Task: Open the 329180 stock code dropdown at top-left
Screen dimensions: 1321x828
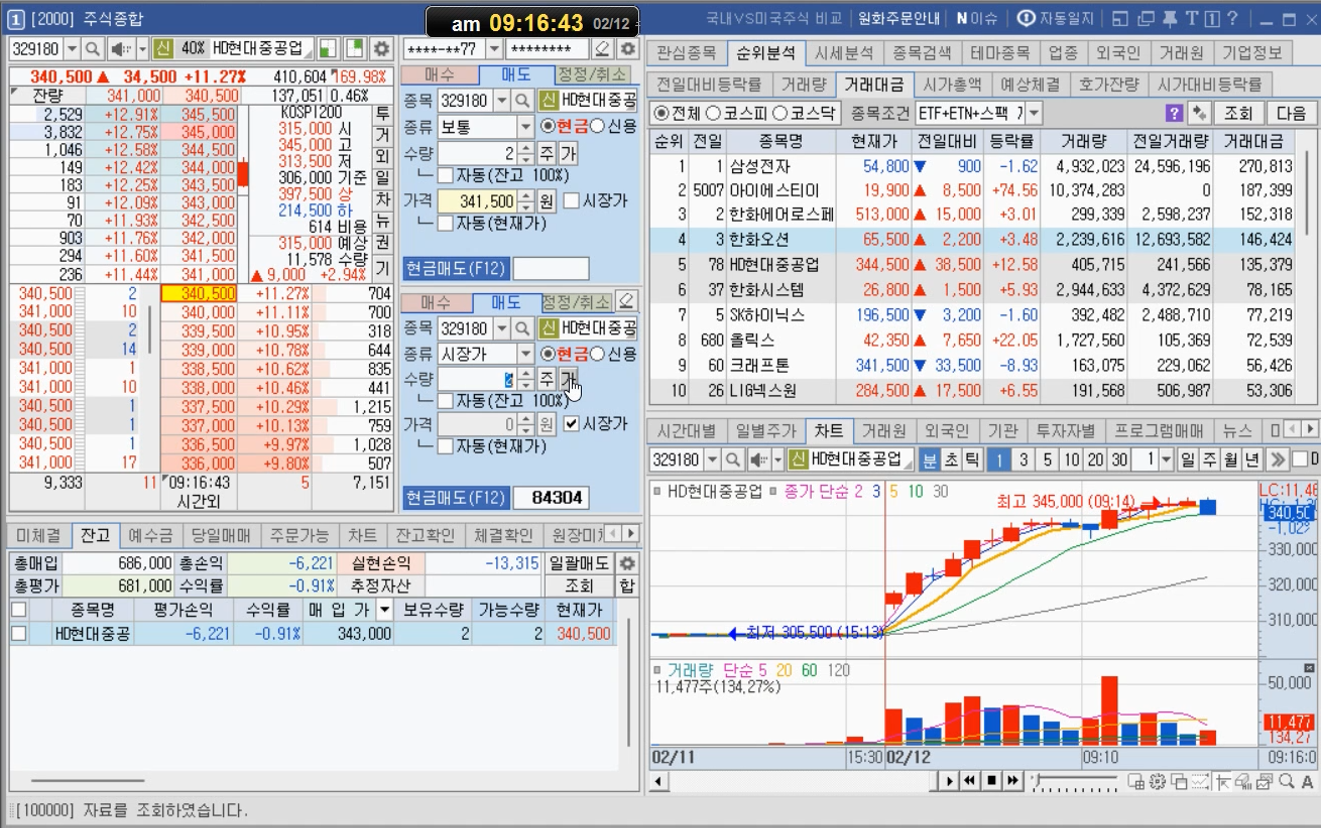Action: (71, 48)
